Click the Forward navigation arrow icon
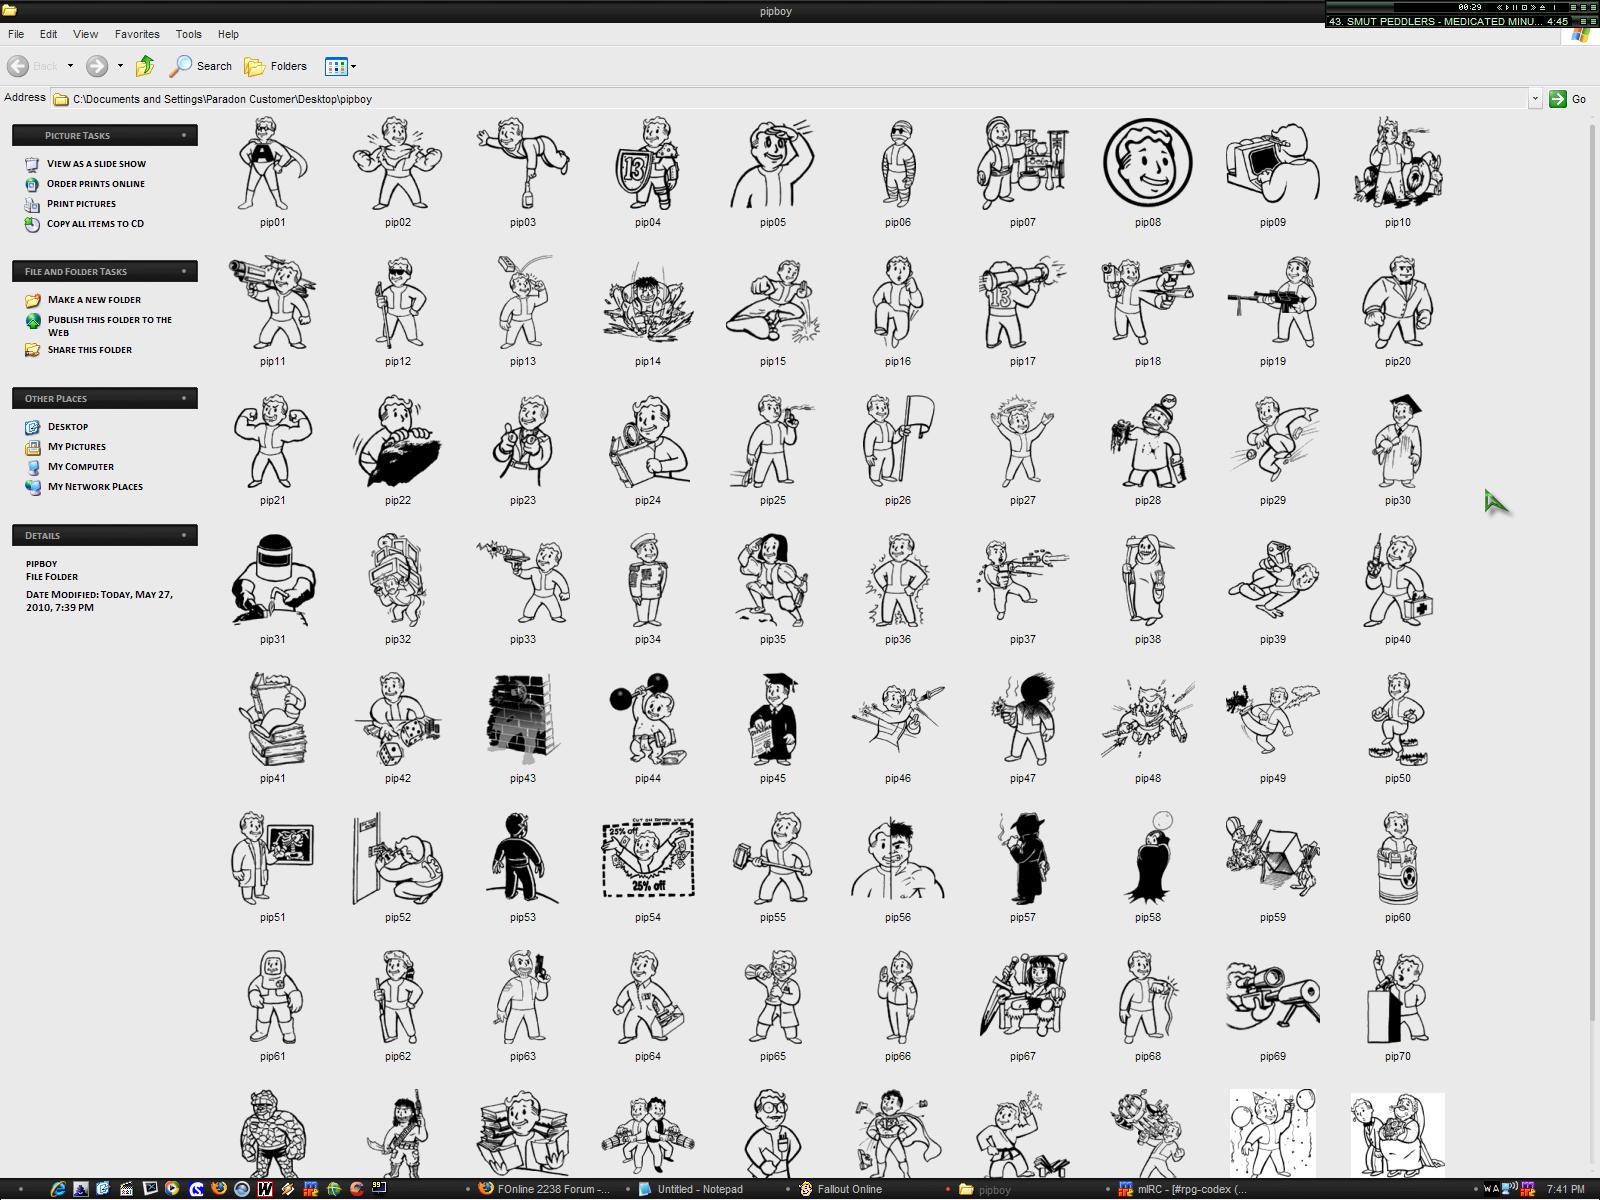This screenshot has width=1600, height=1200. (96, 66)
